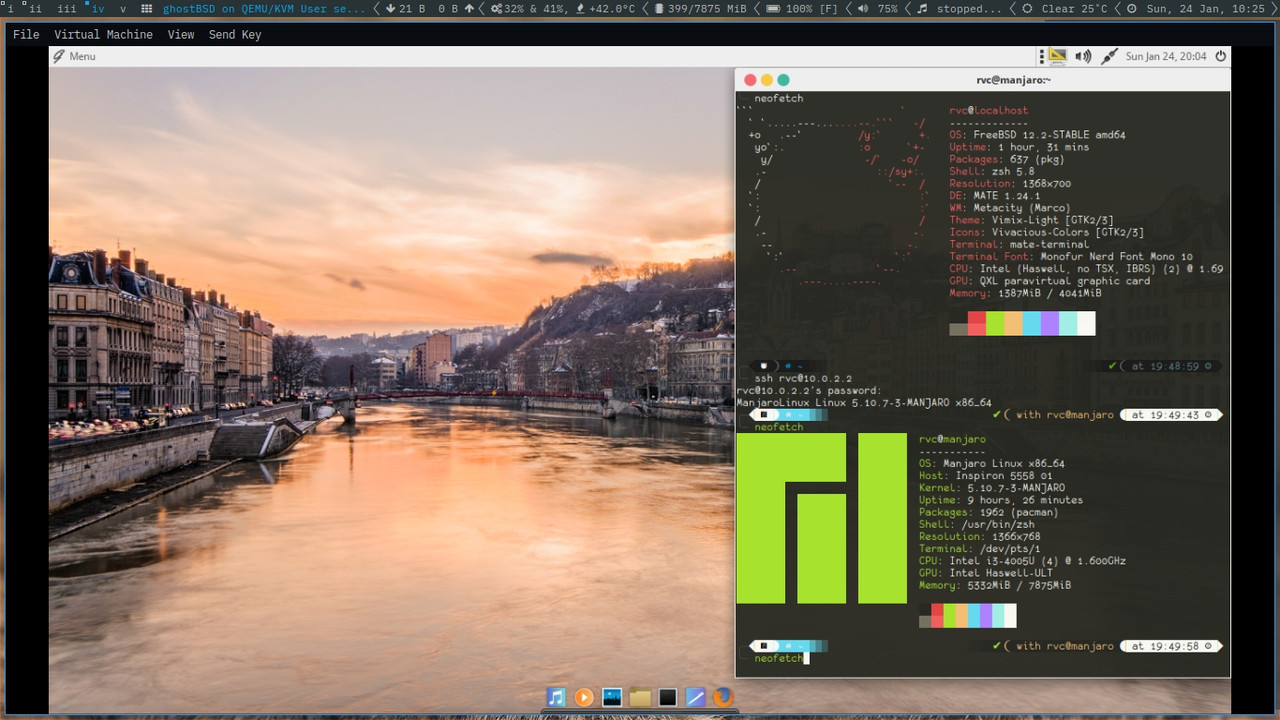Switch to workspace iv in host bar

96,8
